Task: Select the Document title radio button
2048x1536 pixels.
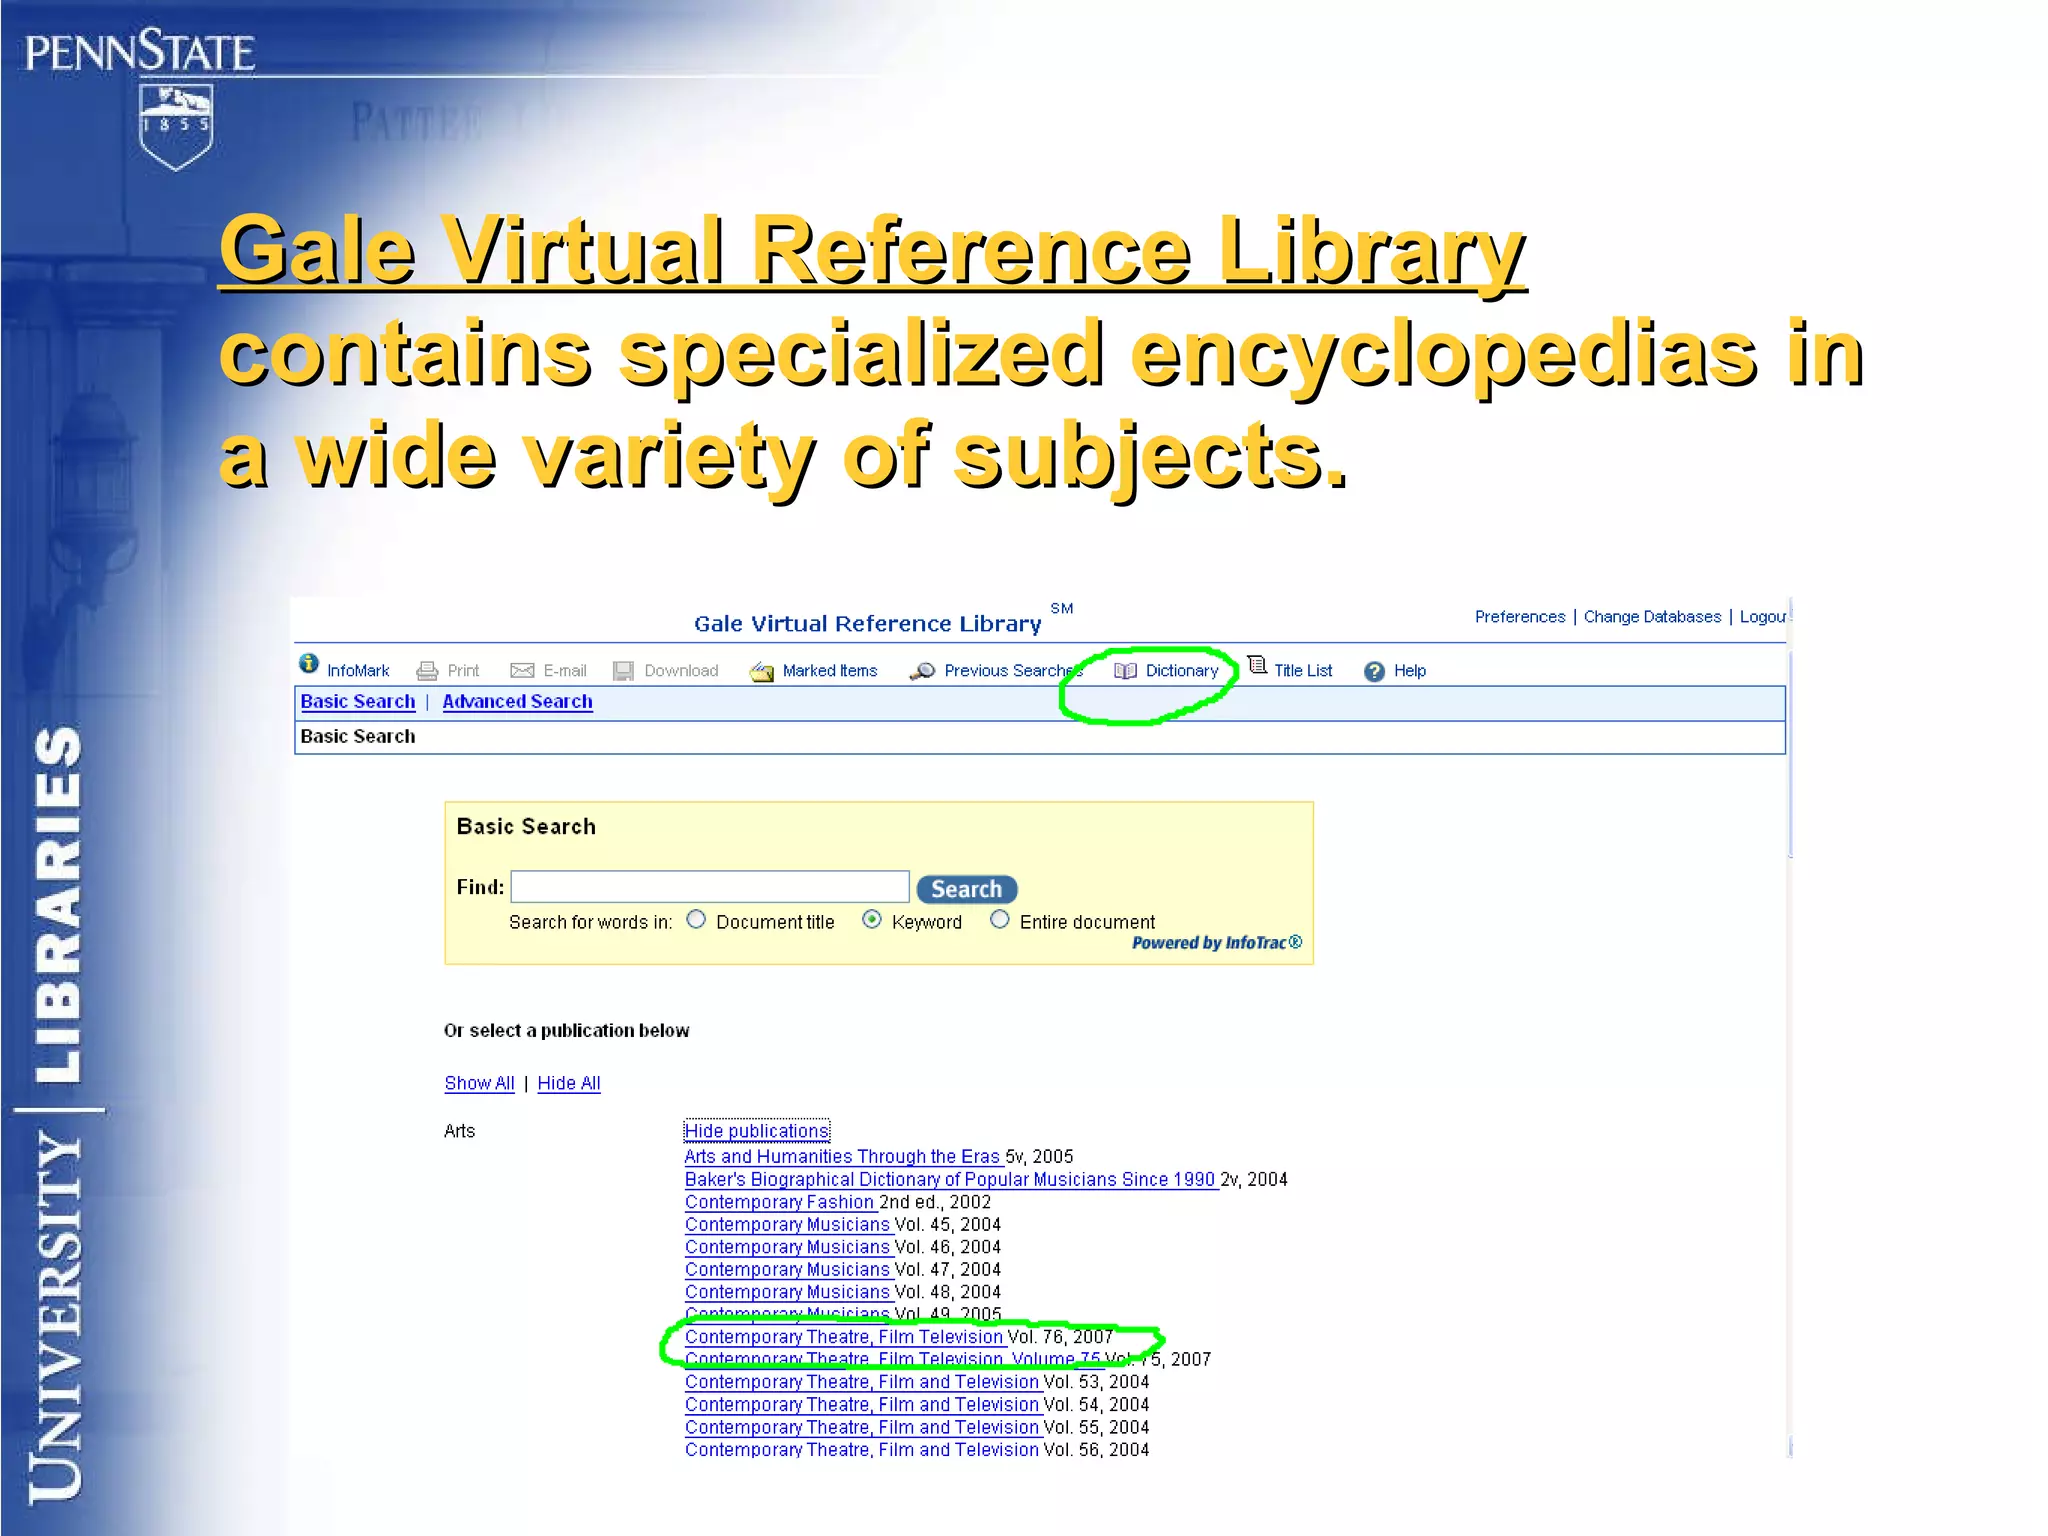Action: tap(696, 920)
